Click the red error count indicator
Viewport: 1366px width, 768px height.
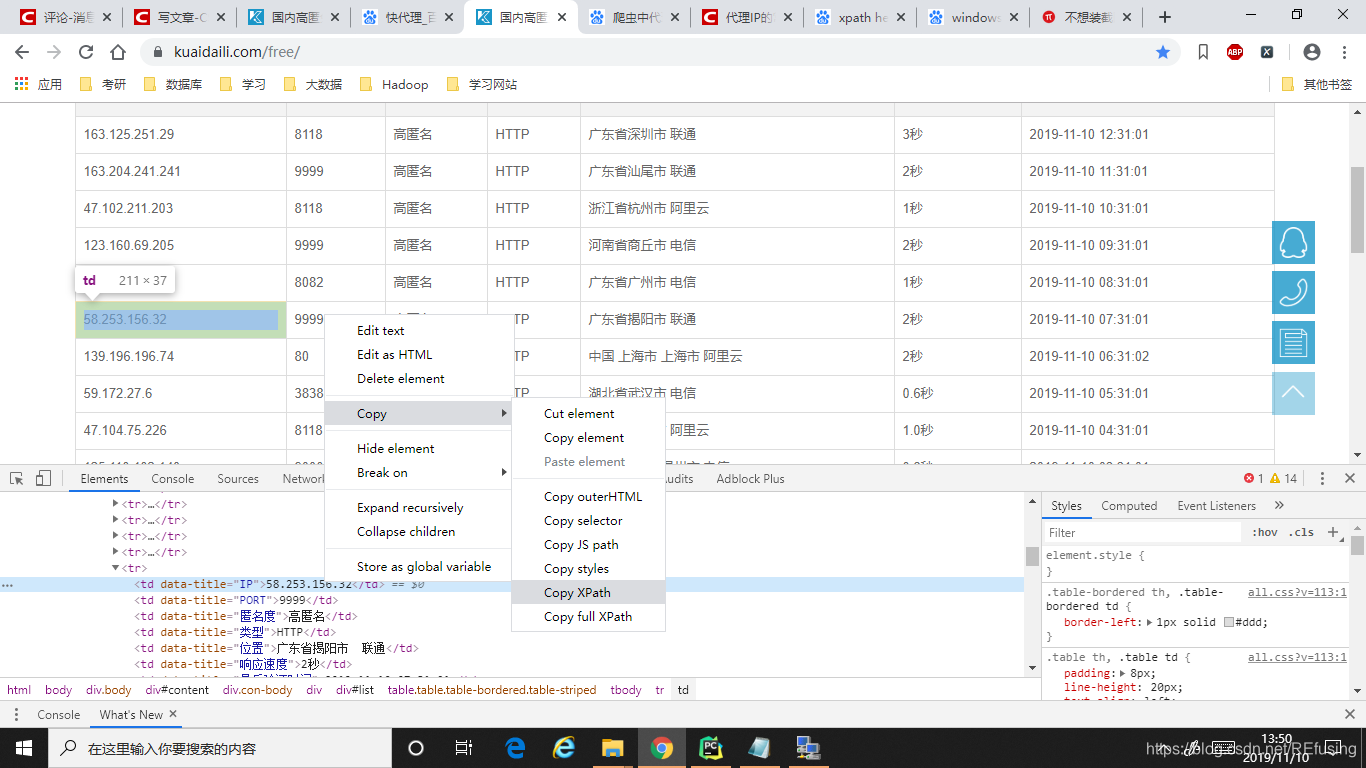[x=1253, y=478]
